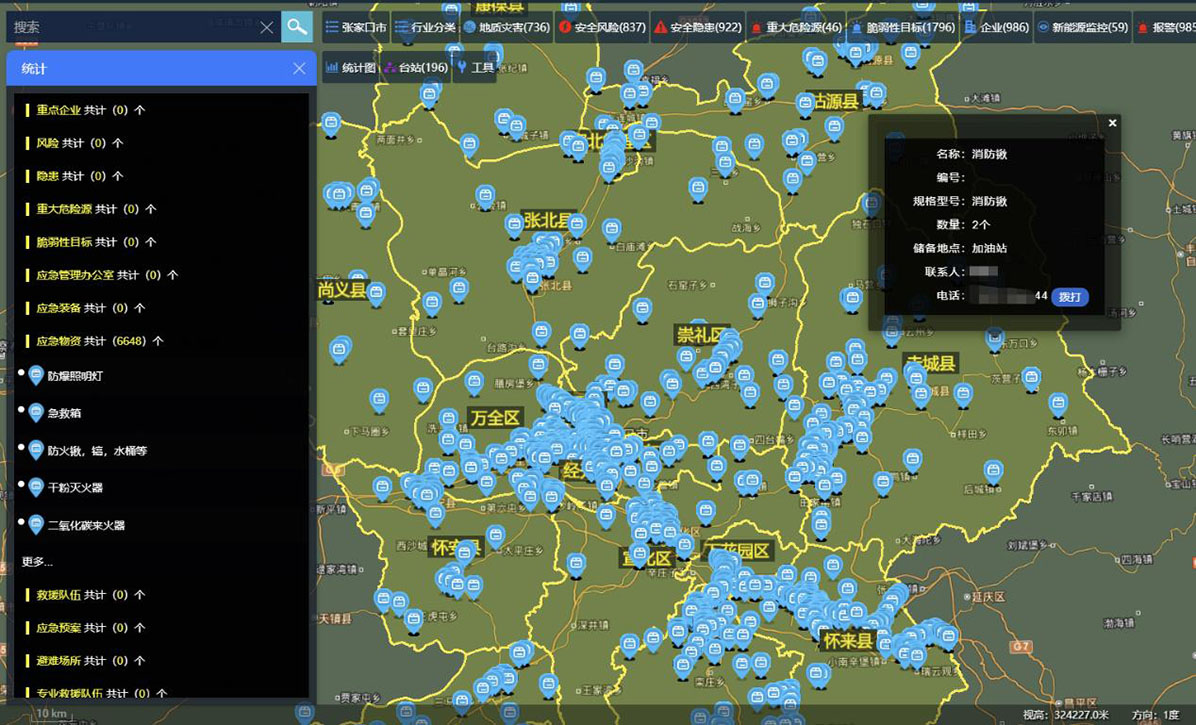Toggle the 重大危险源(46) layer

[x=796, y=27]
